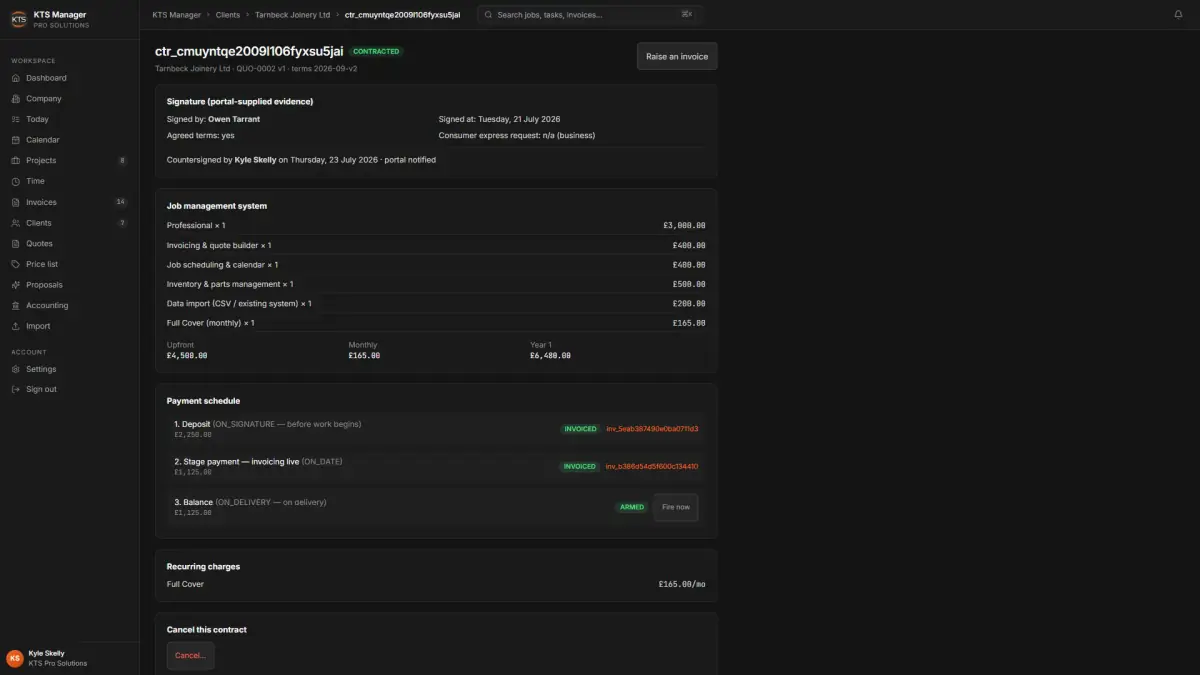Click the Invoices document icon

(16, 202)
